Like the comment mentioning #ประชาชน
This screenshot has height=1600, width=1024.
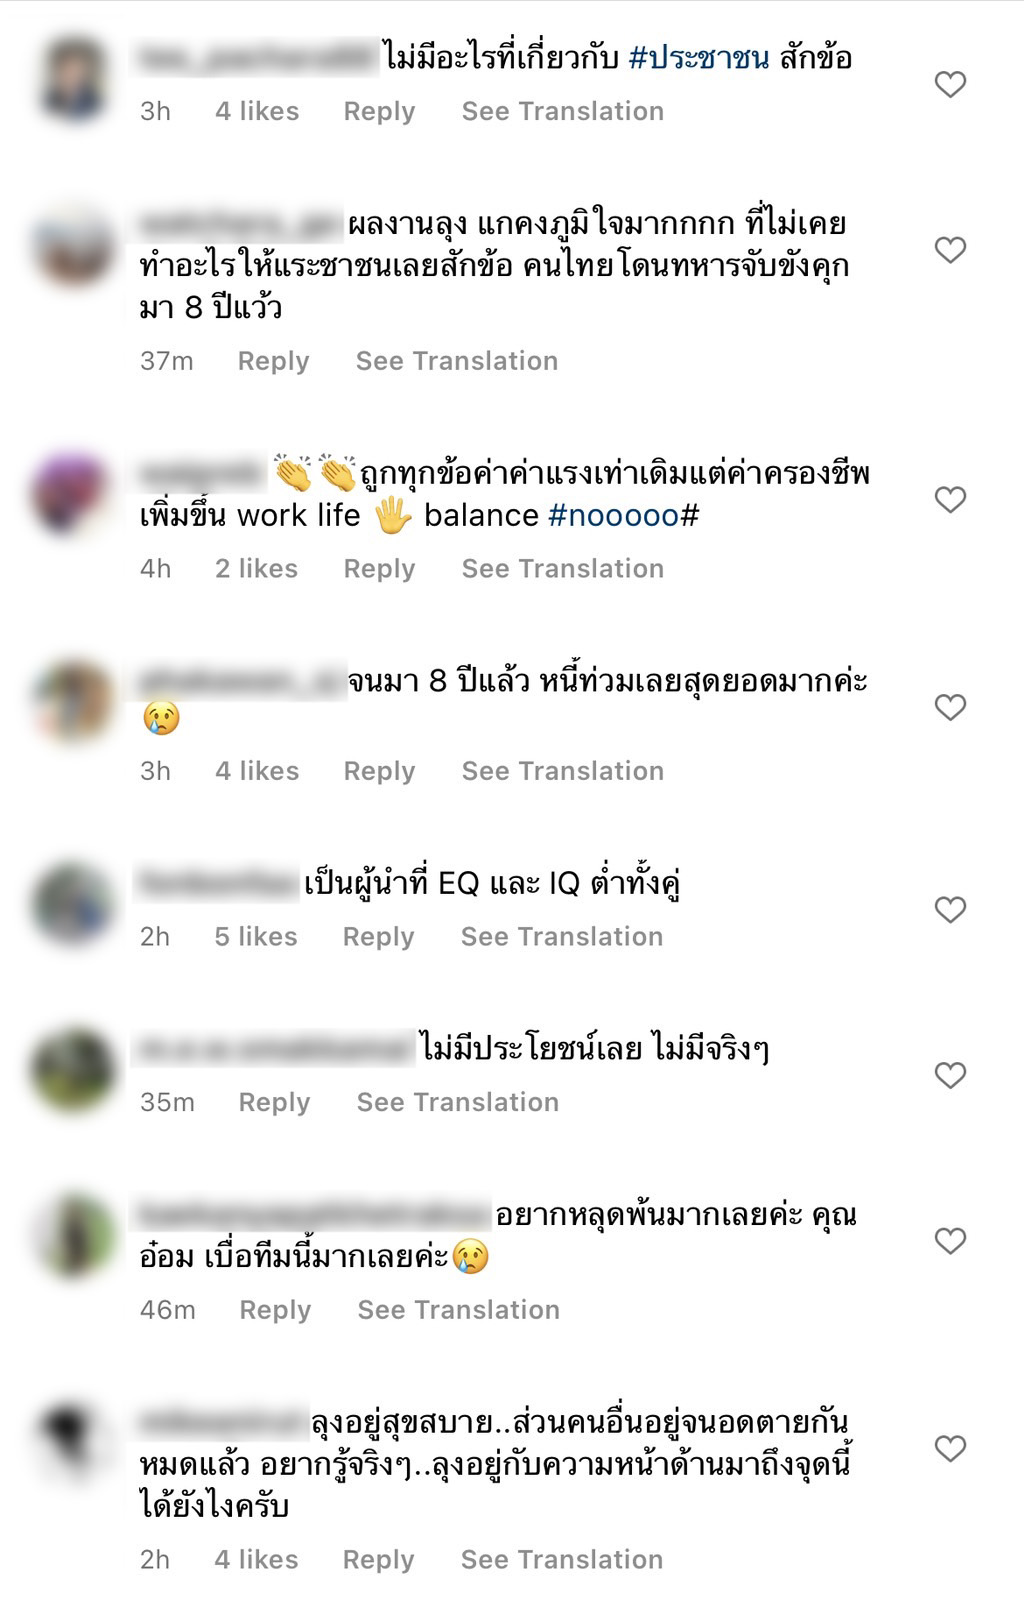[950, 84]
